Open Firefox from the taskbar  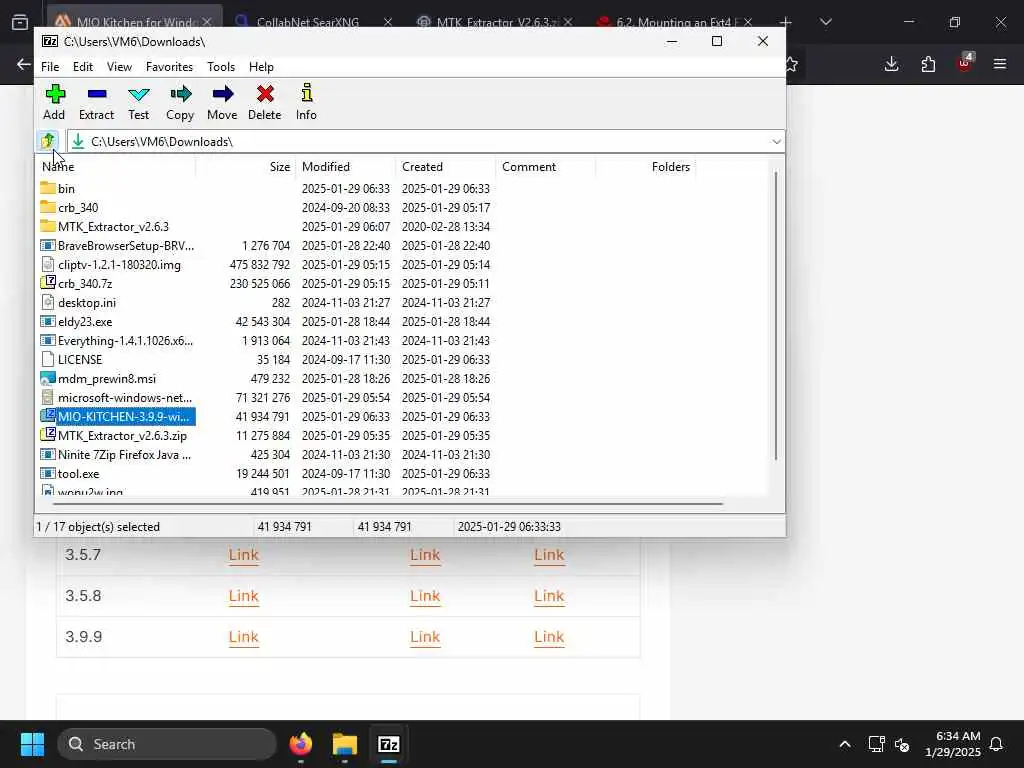[300, 744]
